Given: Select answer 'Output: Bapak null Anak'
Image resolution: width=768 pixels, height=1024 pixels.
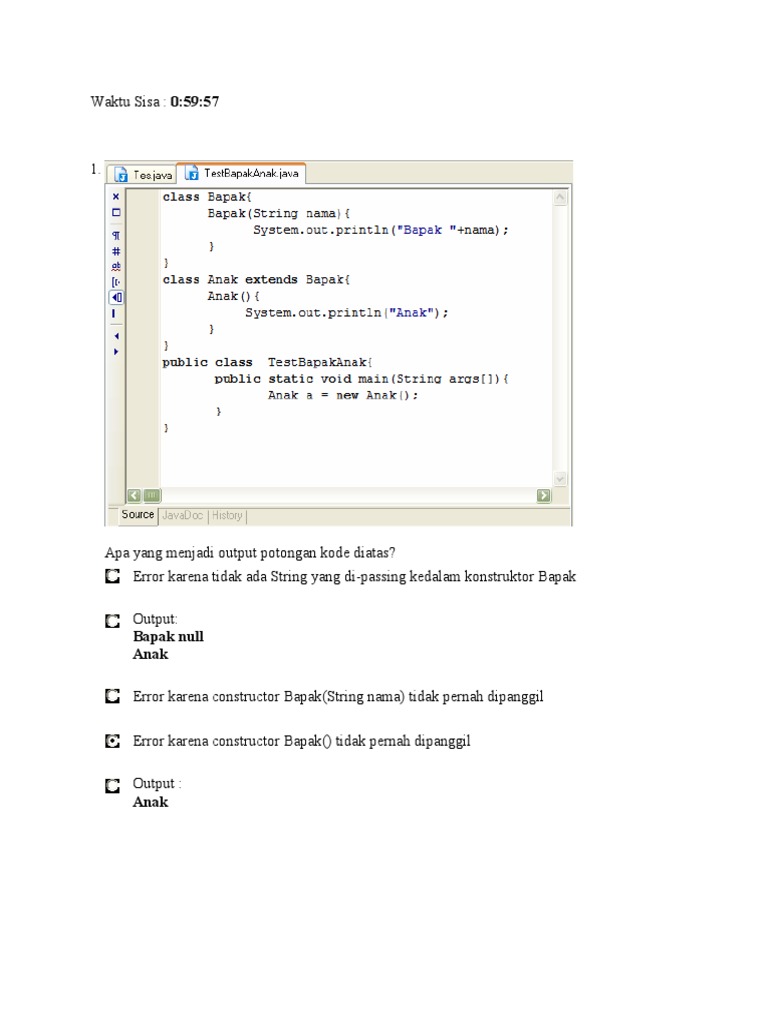Looking at the screenshot, I should click(112, 620).
